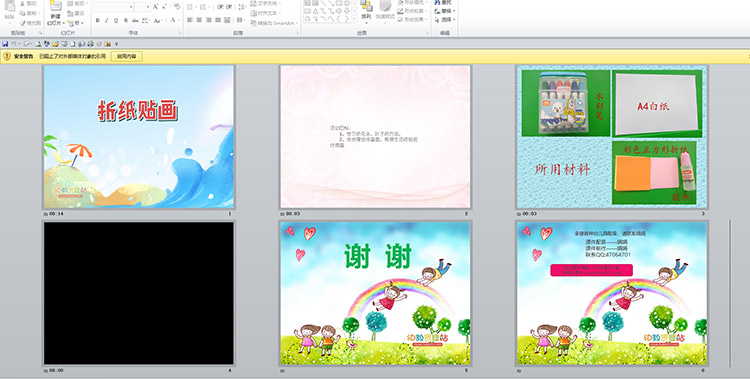Expand the Layout dropdown
Image resolution: width=750 pixels, height=379 pixels.
click(x=77, y=3)
